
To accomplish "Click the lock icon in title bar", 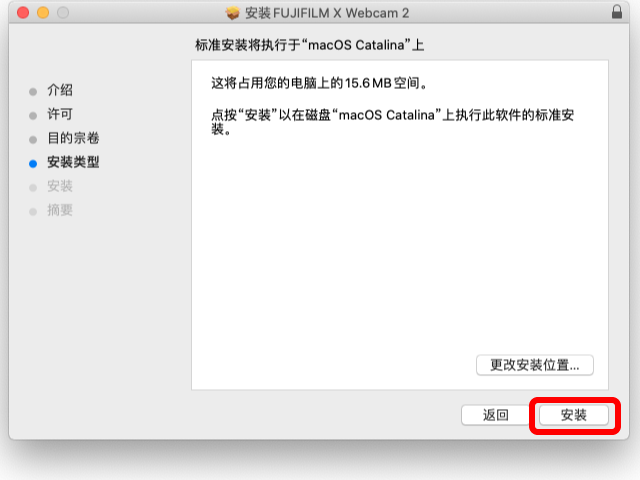I will click(x=617, y=12).
